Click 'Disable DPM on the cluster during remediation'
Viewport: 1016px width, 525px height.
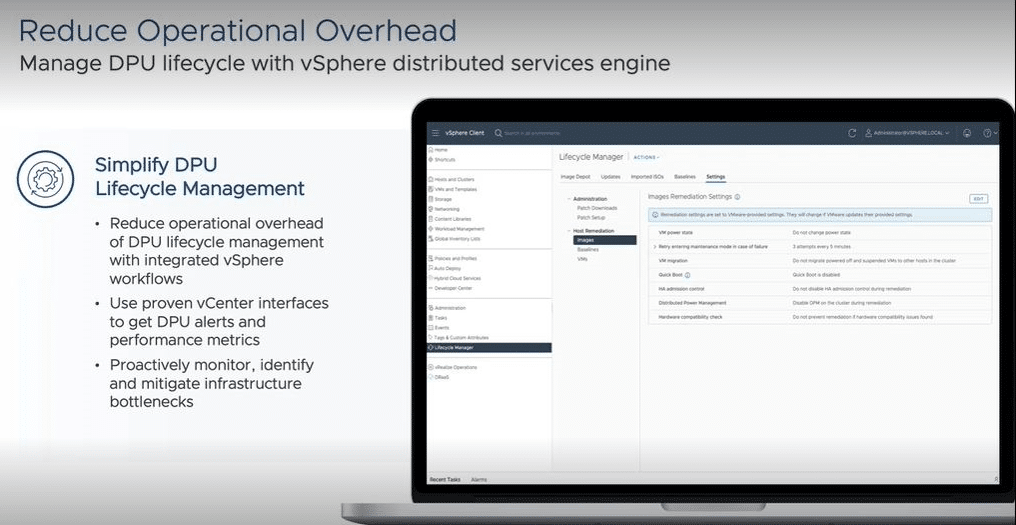coord(841,303)
